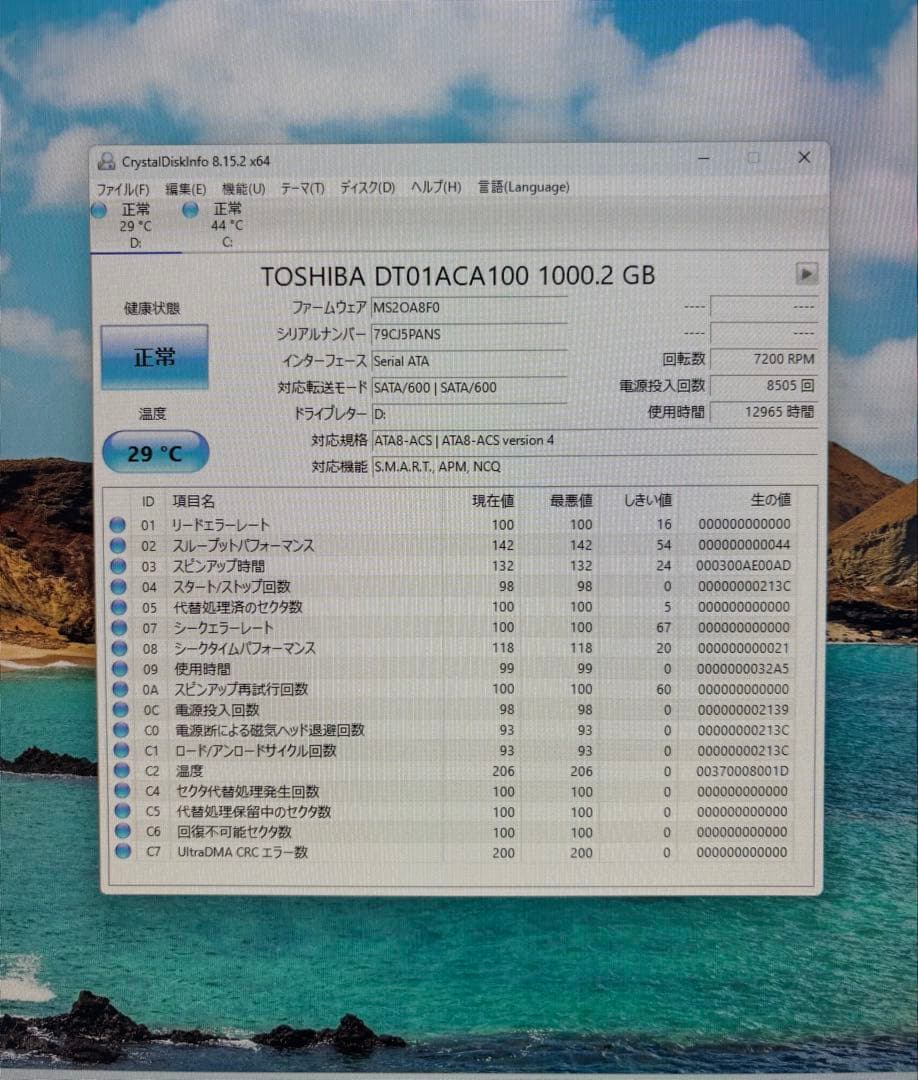
Task: Toggle temperature units via the 29 °C button
Action: click(x=154, y=452)
